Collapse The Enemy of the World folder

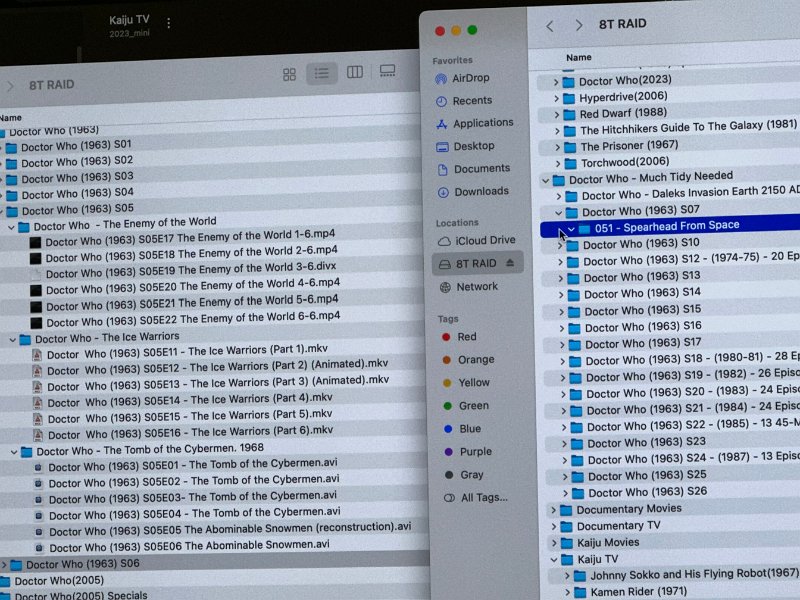tap(11, 228)
